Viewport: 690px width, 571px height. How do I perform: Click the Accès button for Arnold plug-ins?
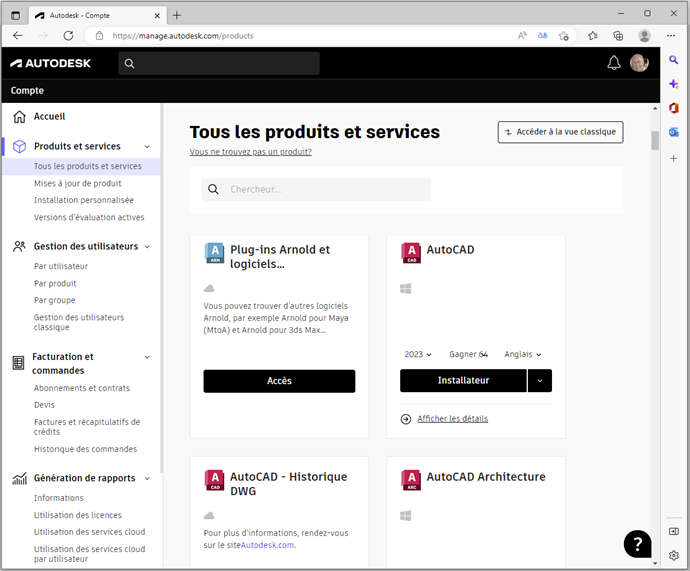click(x=279, y=381)
